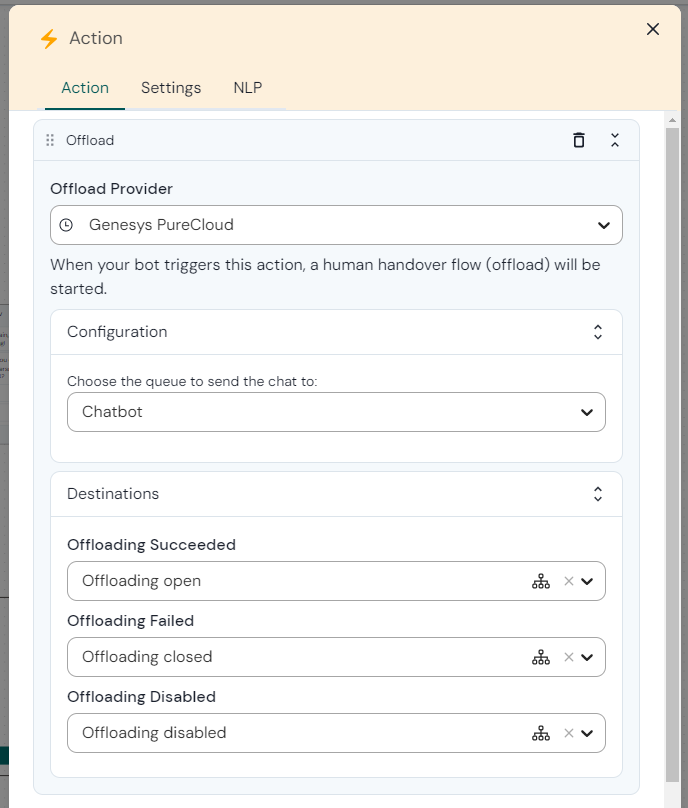The image size is (688, 808).
Task: Expand the Offloading Disabled dropdown arrow
Action: coord(587,733)
